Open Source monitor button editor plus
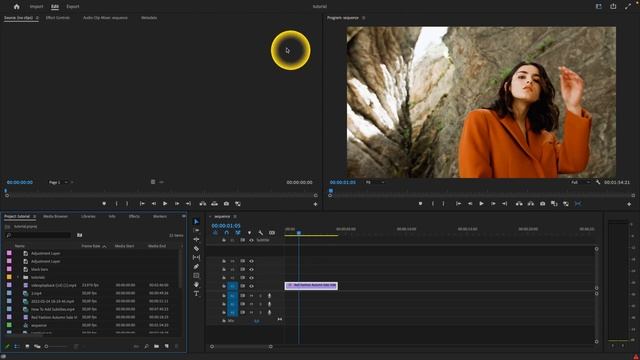The height and width of the screenshot is (360, 640). 315,204
